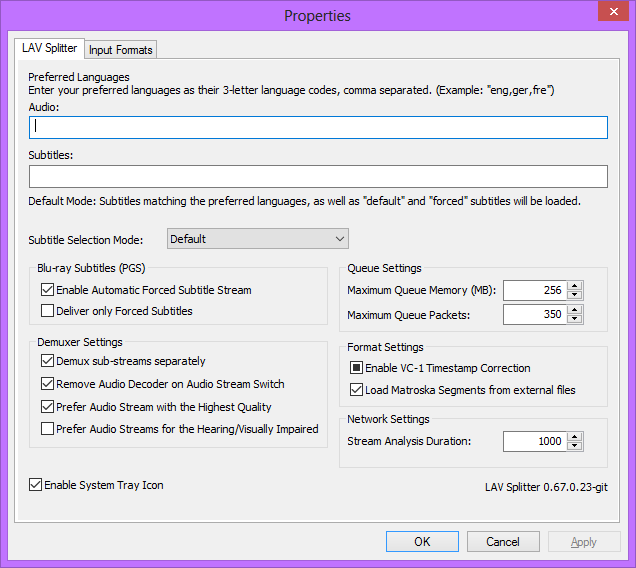Increase Stream Analysis Duration with up arrow
636x568 pixels.
coord(574,437)
